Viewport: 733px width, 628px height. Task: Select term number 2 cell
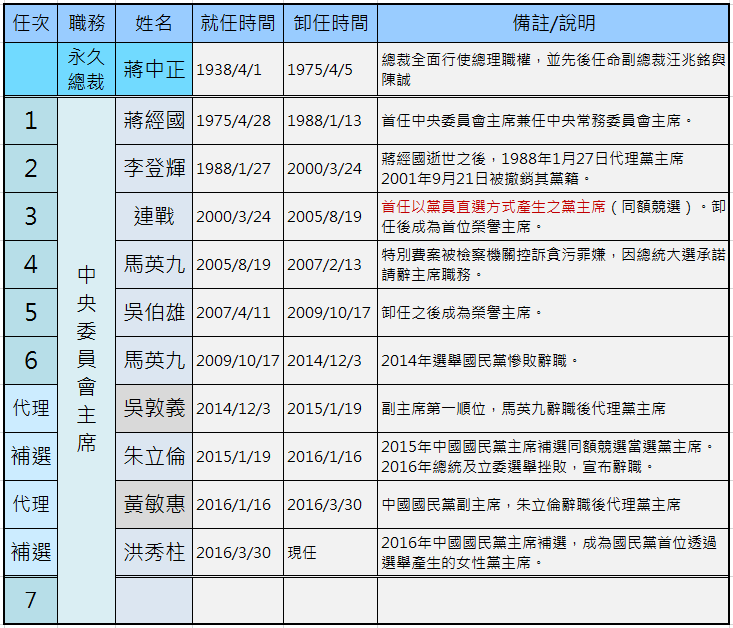(x=31, y=168)
